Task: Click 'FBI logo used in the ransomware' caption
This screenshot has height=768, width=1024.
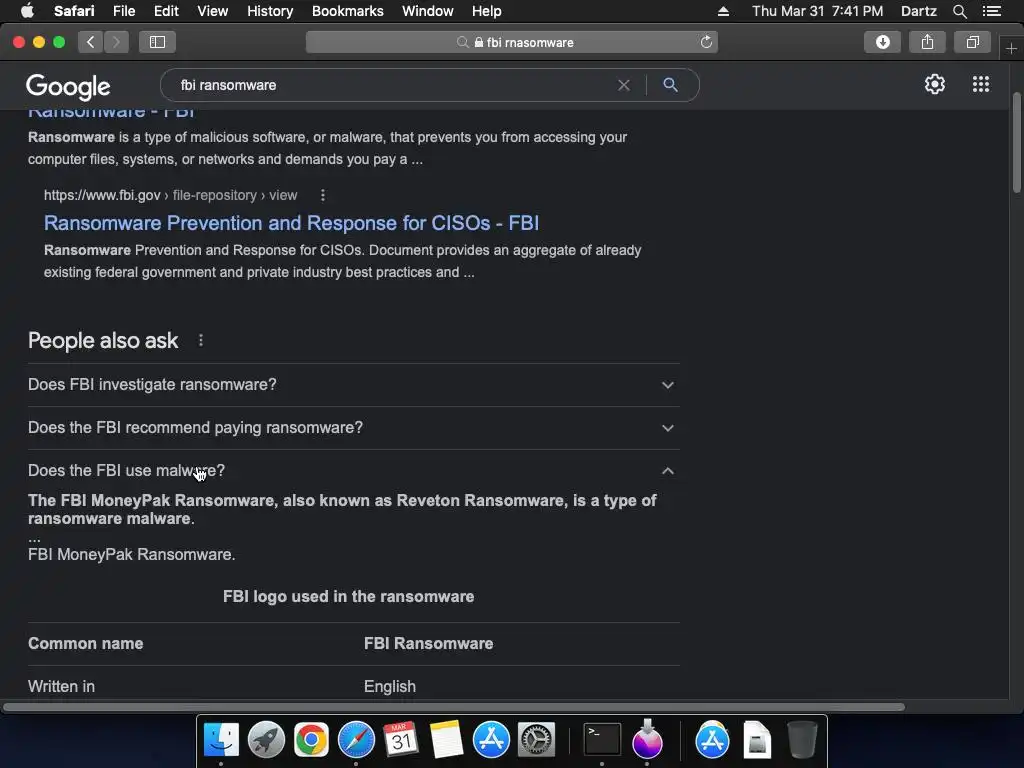Action: [349, 596]
